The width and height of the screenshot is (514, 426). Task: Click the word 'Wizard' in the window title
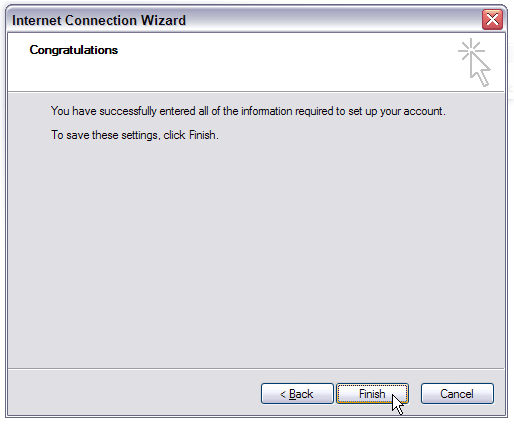coord(163,20)
